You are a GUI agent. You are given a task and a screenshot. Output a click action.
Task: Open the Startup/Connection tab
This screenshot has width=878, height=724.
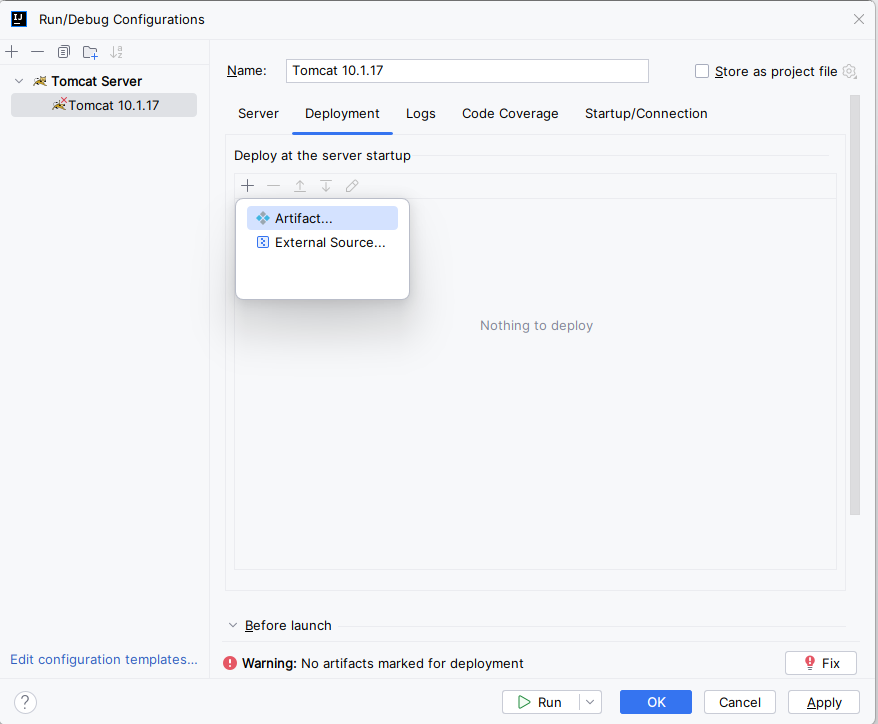(x=646, y=114)
